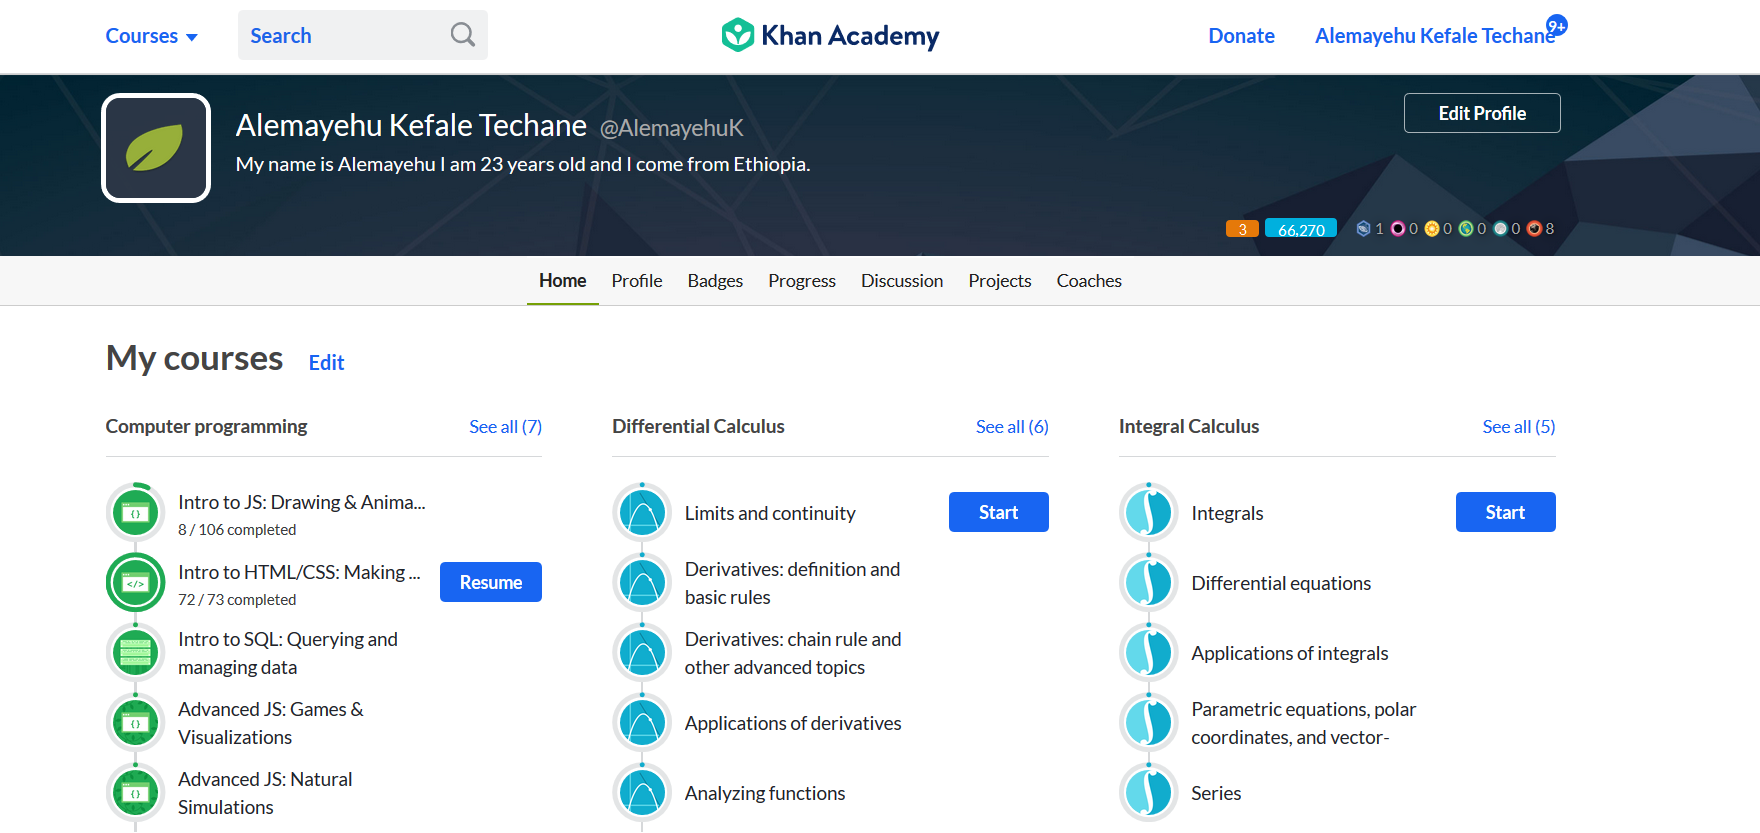Open the Coaches tab
Image resolution: width=1760 pixels, height=833 pixels.
1089,281
